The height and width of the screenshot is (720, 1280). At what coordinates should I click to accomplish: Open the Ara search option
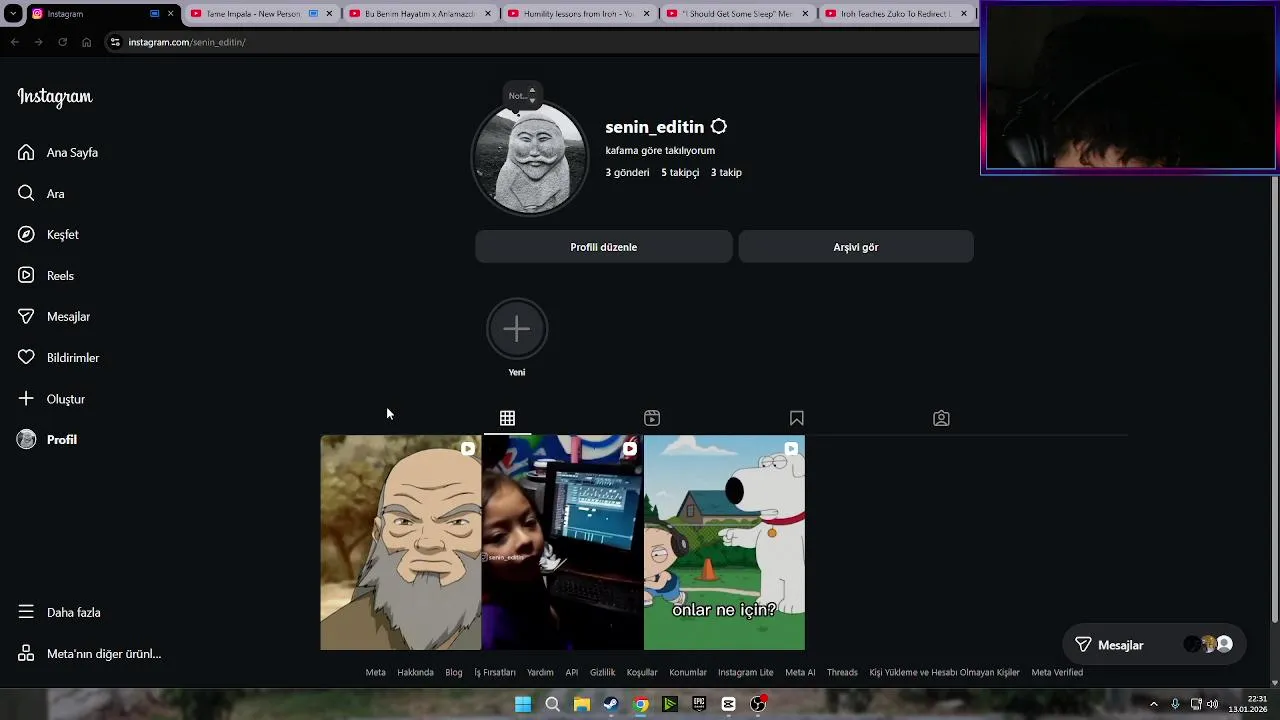pyautogui.click(x=41, y=193)
